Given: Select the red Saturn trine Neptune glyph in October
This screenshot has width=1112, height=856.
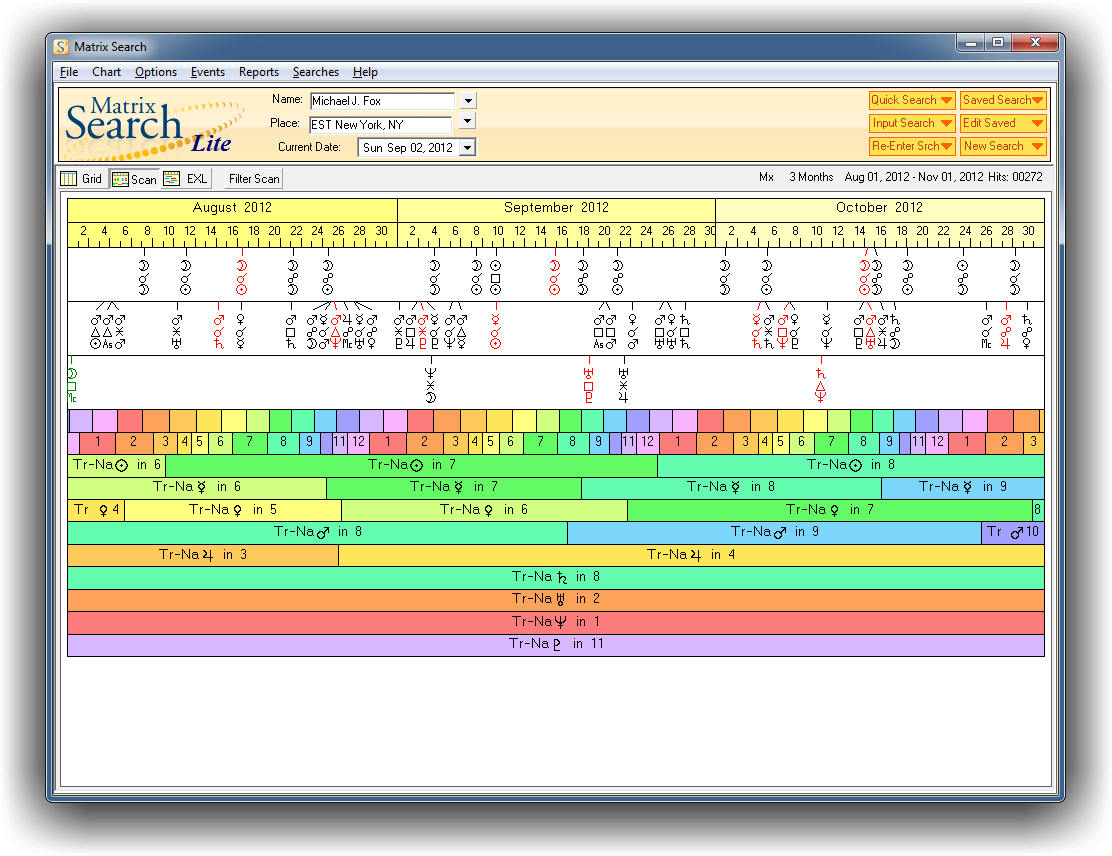Looking at the screenshot, I should click(x=821, y=385).
